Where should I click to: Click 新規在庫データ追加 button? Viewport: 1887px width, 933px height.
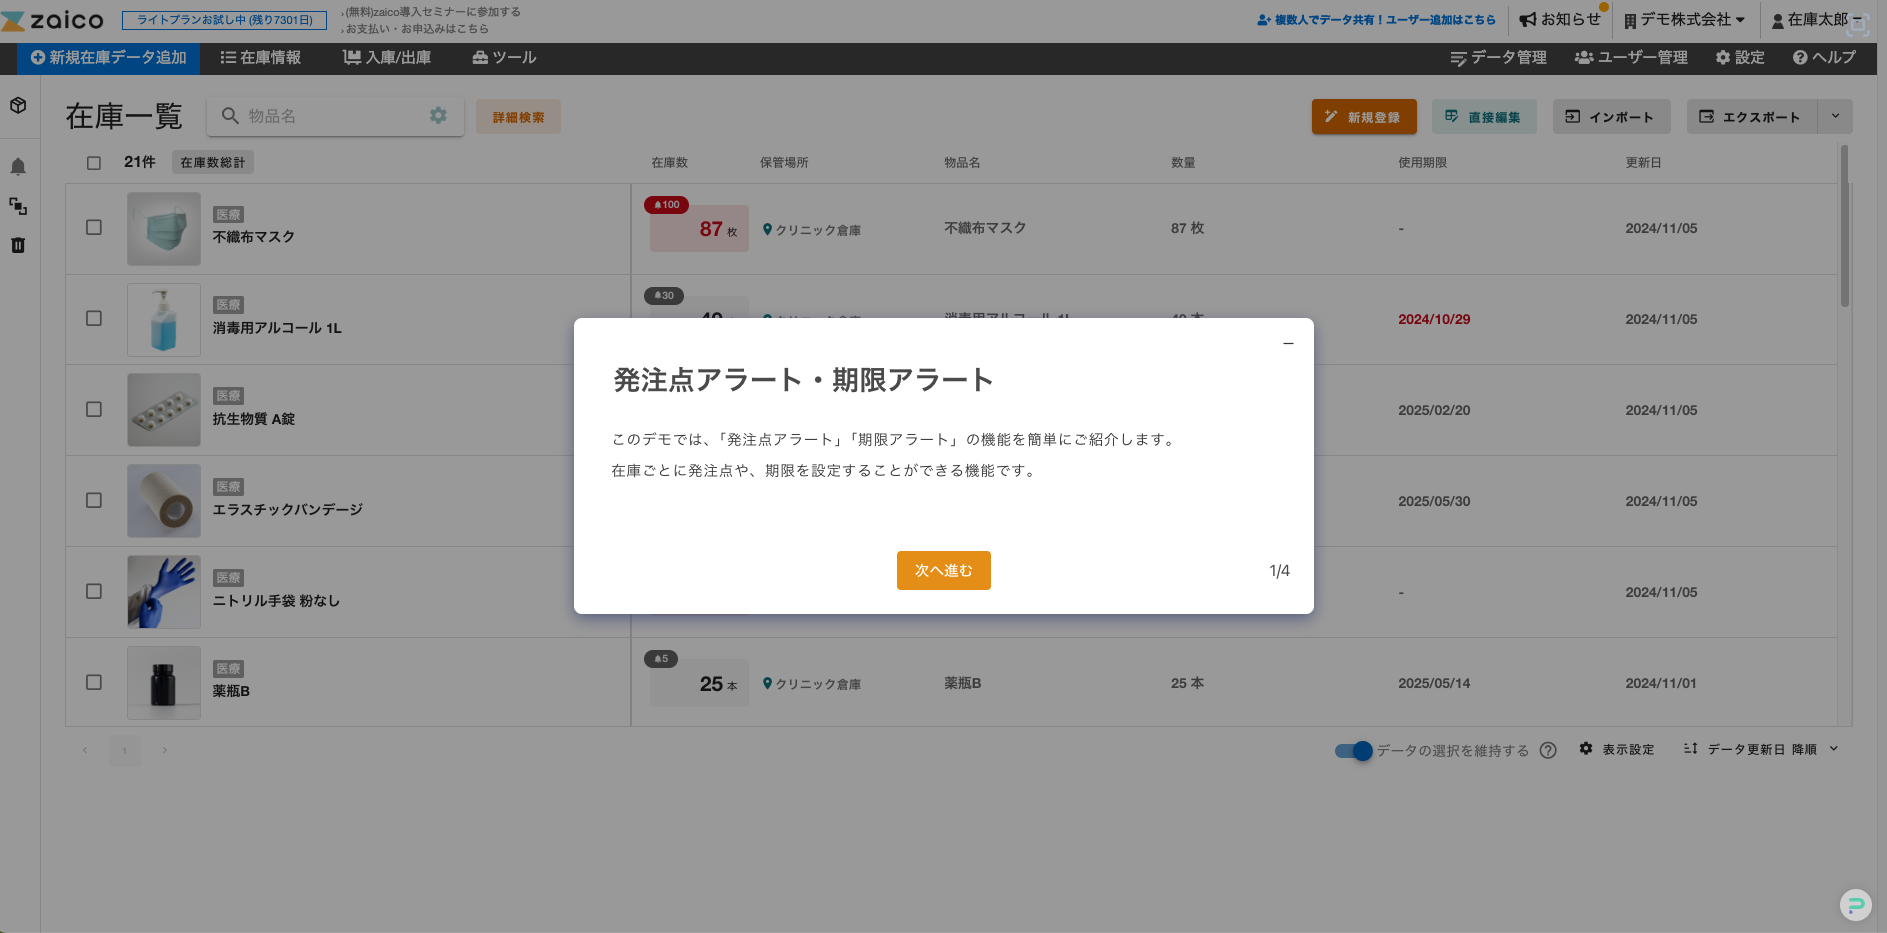pos(108,58)
